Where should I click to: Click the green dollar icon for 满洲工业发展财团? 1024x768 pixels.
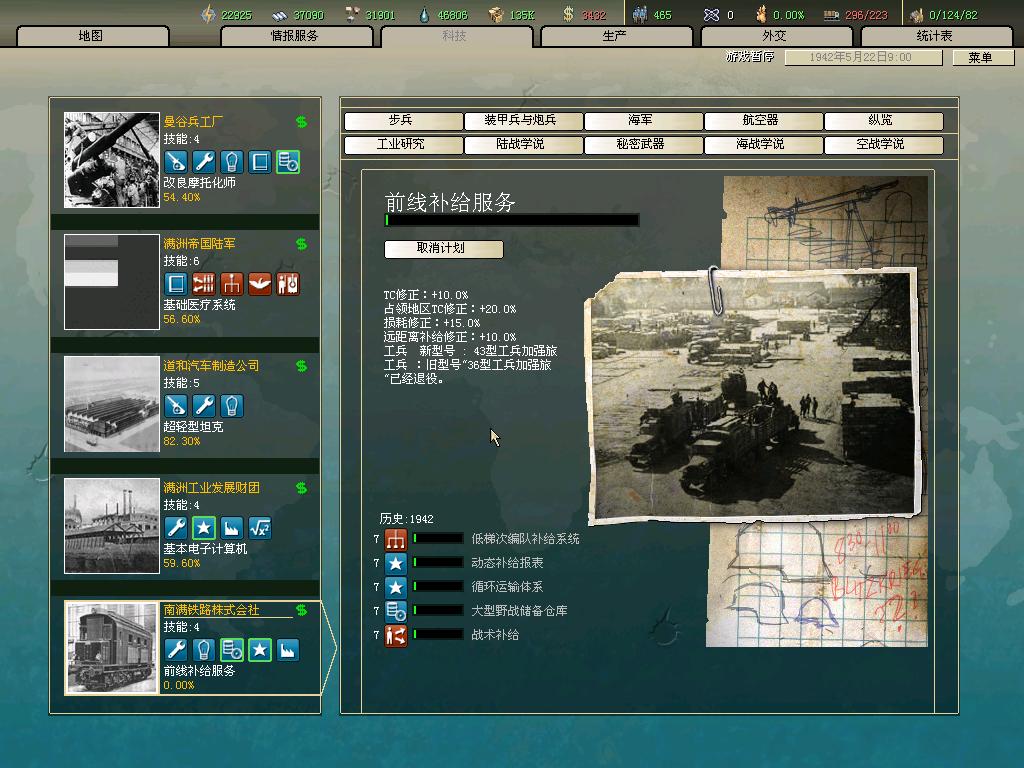(301, 488)
